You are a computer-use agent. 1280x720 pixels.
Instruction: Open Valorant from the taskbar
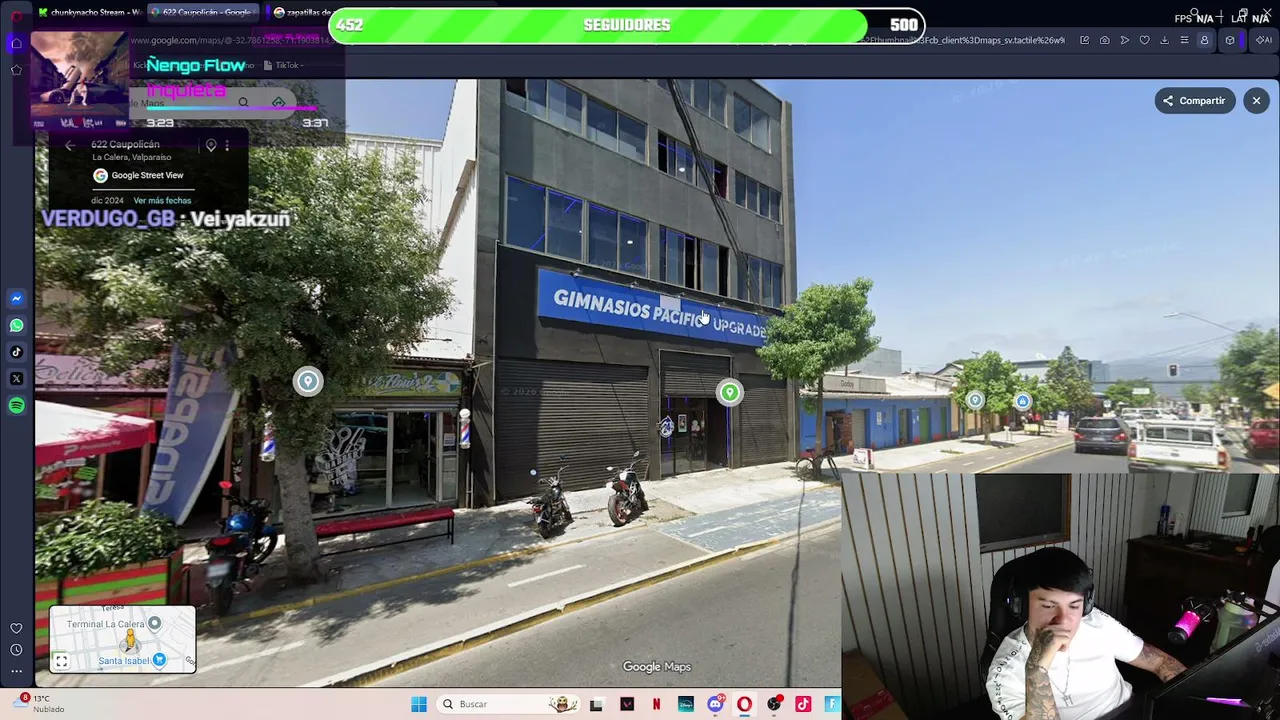click(627, 704)
